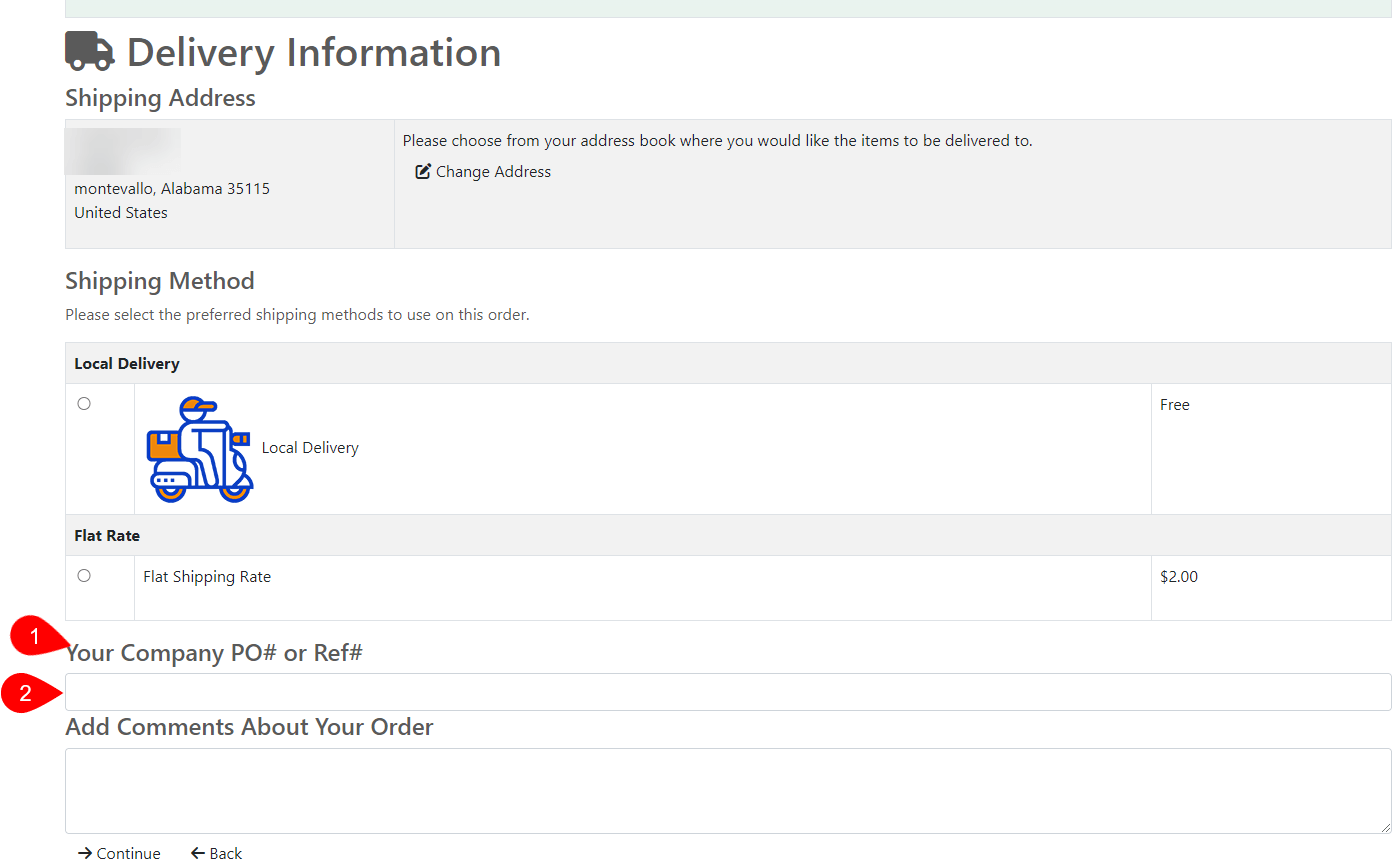Image resolution: width=1397 pixels, height=866 pixels.
Task: Click the Local Delivery option label text
Action: pyautogui.click(x=310, y=448)
